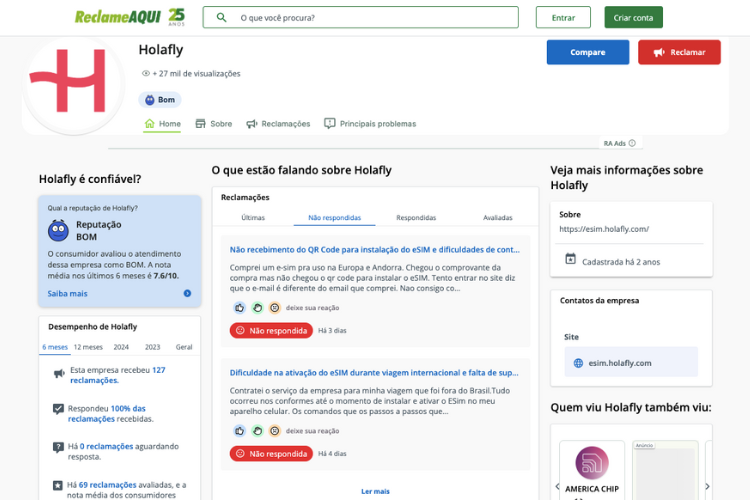The width and height of the screenshot is (750, 500).
Task: Click sad-face reaction on QR Code complaint
Action: click(x=275, y=308)
